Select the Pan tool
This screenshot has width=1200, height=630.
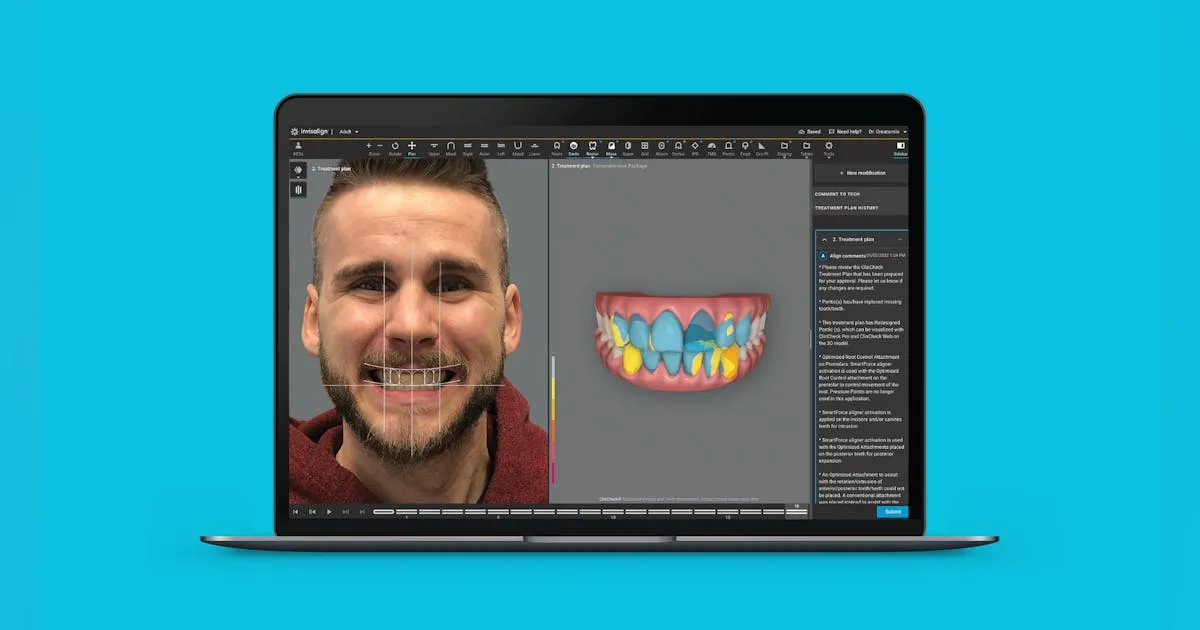click(411, 147)
